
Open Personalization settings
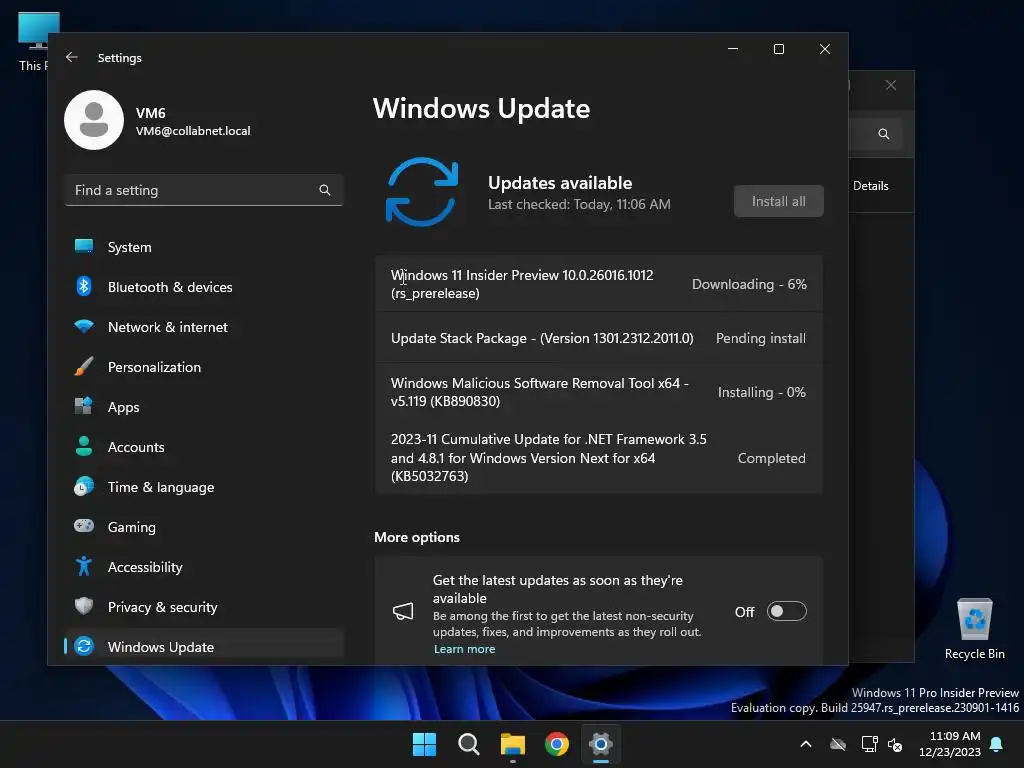(204, 367)
